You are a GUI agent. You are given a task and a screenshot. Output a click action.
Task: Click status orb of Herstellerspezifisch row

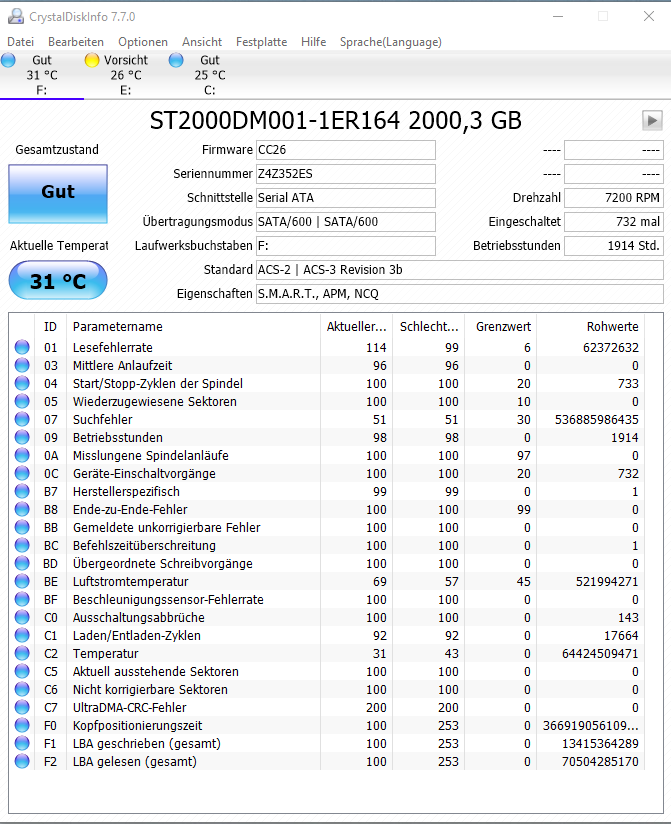point(22,491)
